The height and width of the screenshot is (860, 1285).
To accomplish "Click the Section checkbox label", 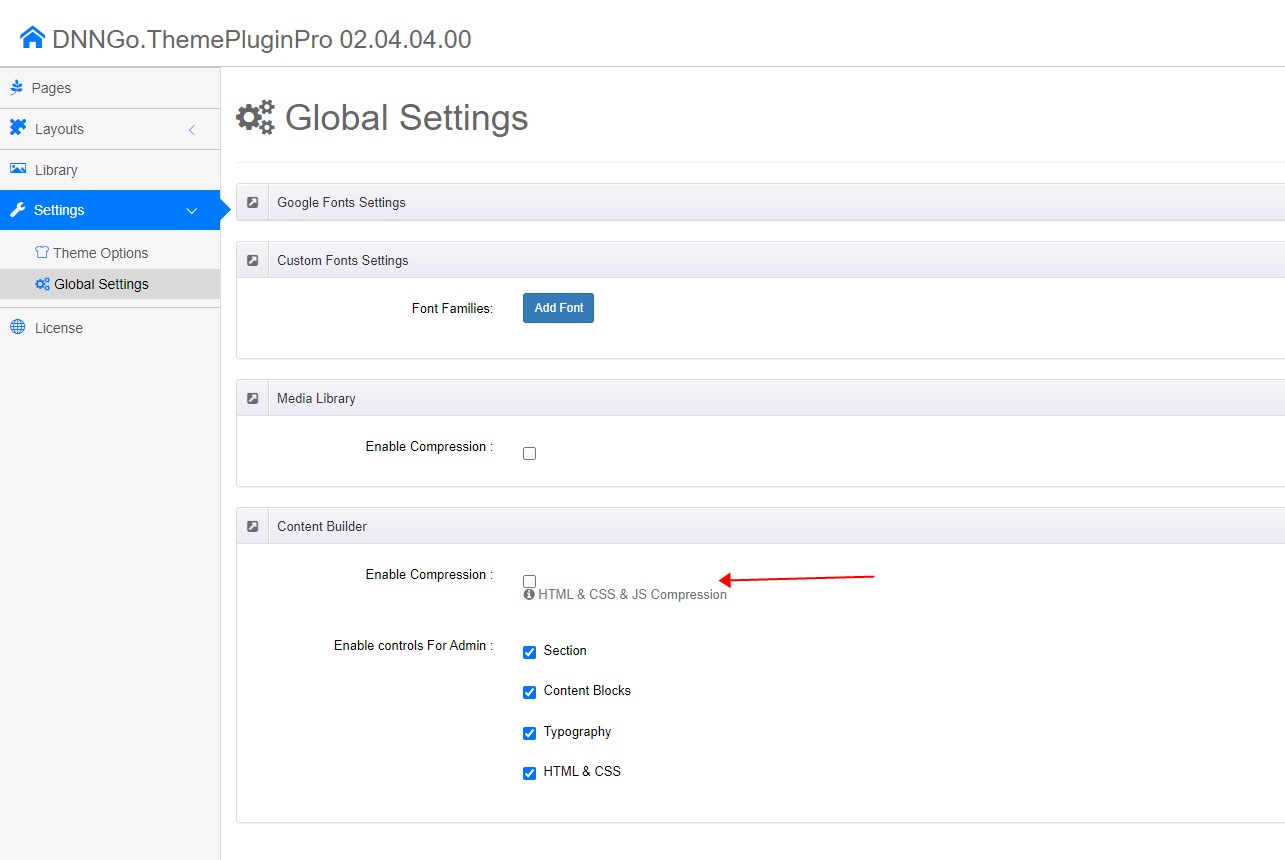I will click(x=565, y=650).
